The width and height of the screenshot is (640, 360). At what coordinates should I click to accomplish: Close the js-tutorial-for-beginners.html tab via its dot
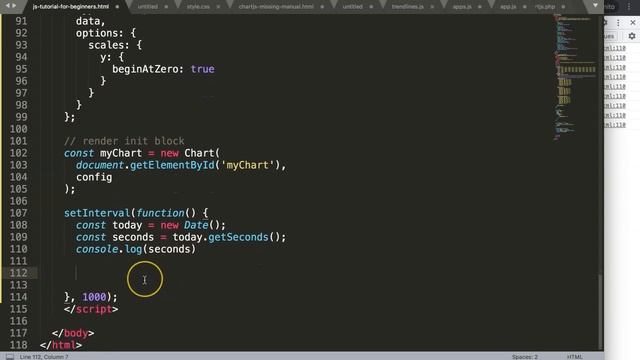117,7
